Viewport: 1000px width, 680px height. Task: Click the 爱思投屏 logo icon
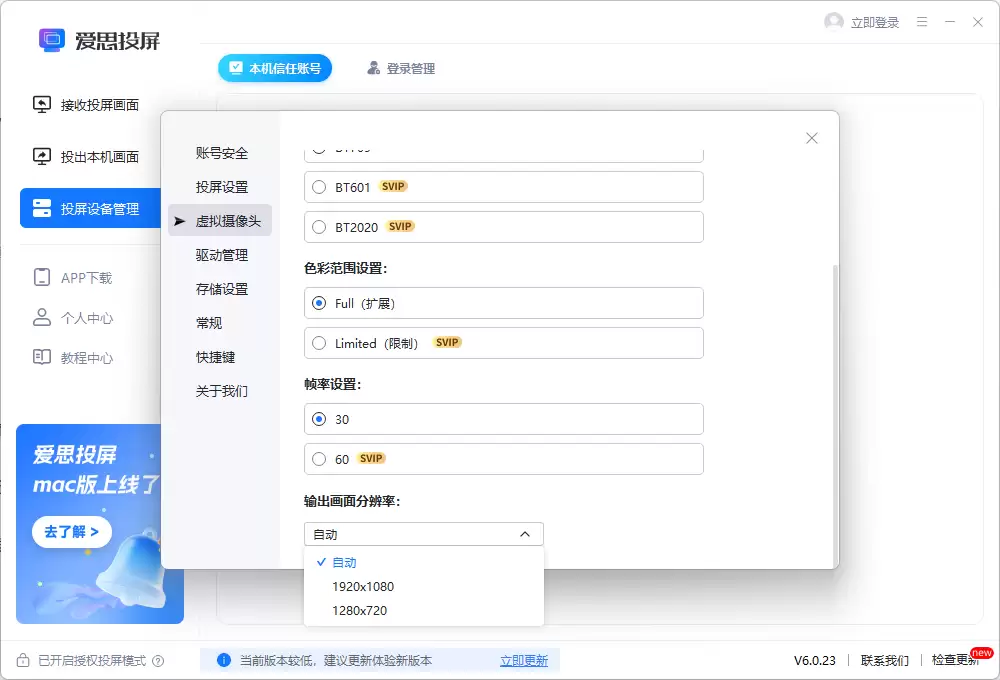pyautogui.click(x=52, y=40)
